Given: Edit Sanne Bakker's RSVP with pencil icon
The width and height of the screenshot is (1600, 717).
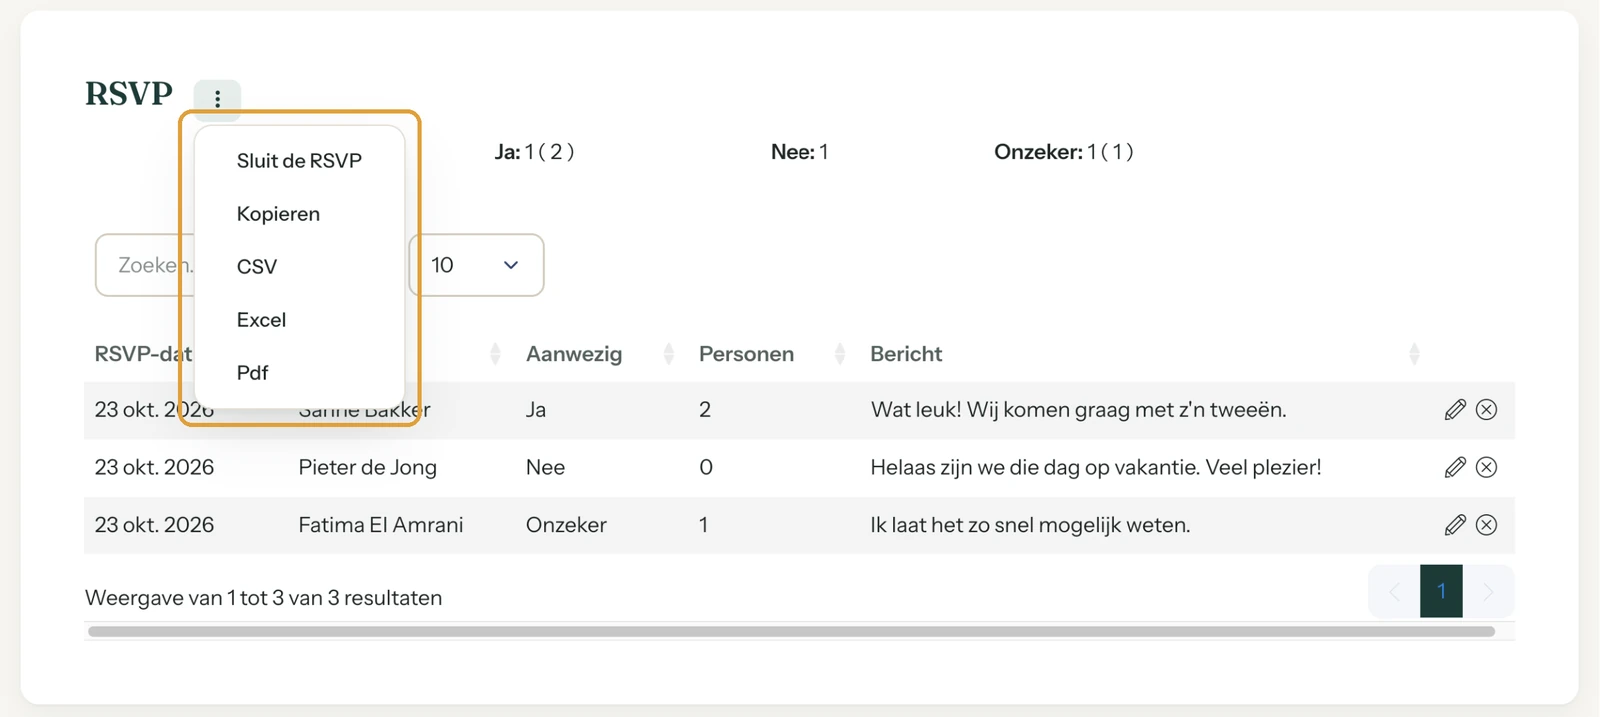Looking at the screenshot, I should tap(1455, 410).
